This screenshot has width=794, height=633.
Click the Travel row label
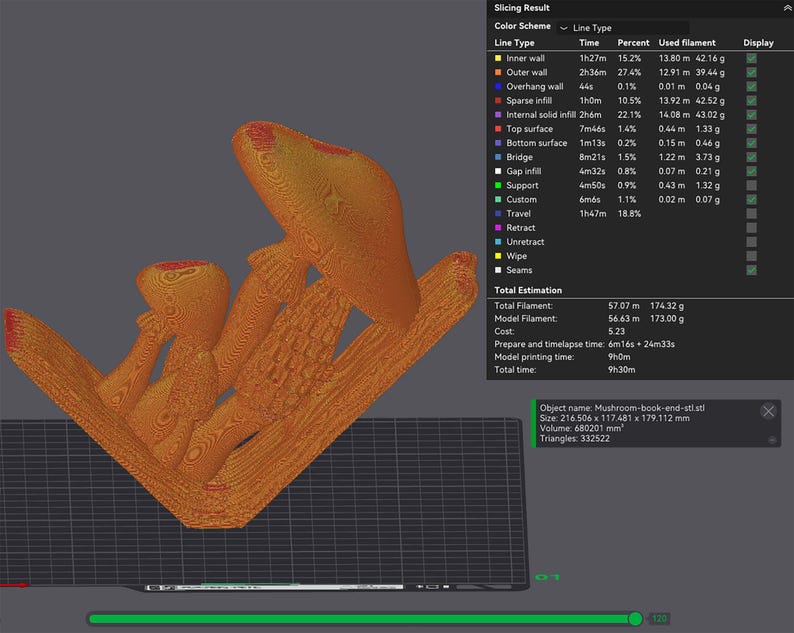coord(519,214)
